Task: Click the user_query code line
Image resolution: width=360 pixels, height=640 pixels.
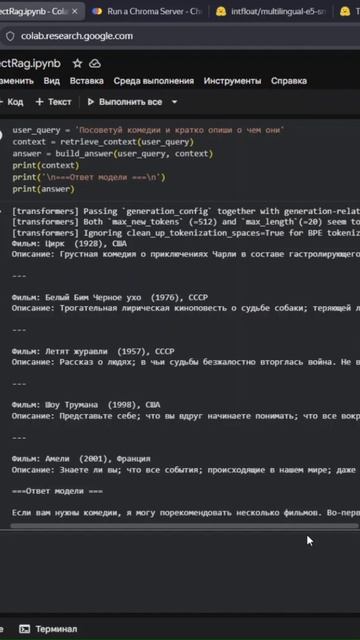Action: coord(149,130)
